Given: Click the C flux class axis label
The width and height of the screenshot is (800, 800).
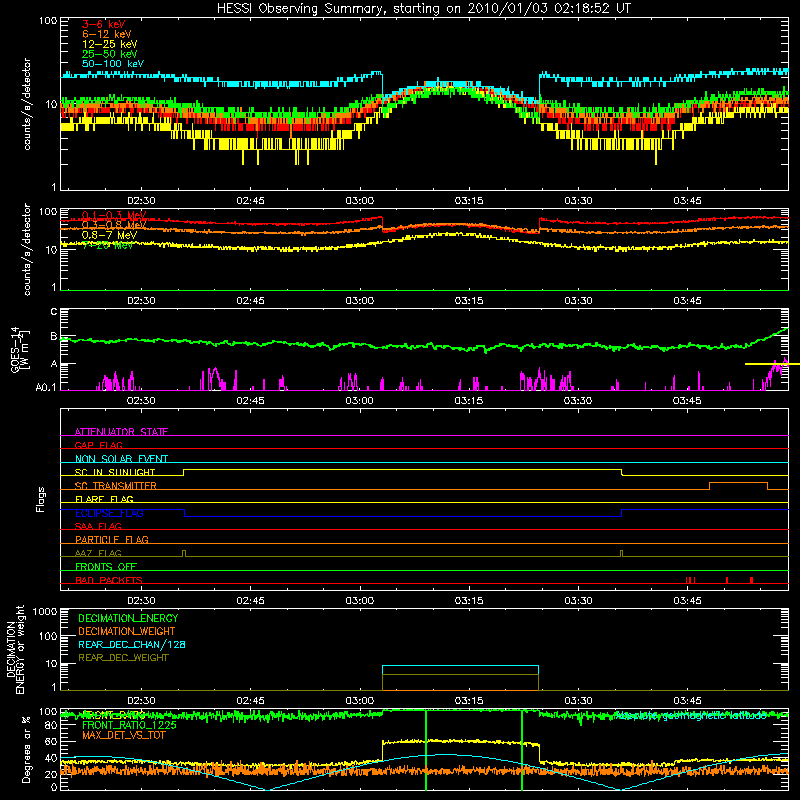Looking at the screenshot, I should coord(54,312).
